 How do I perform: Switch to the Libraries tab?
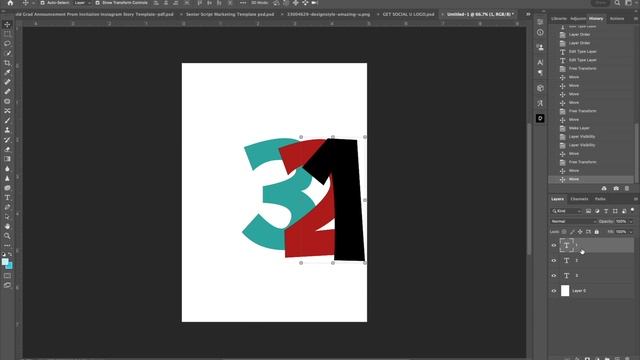coord(559,18)
